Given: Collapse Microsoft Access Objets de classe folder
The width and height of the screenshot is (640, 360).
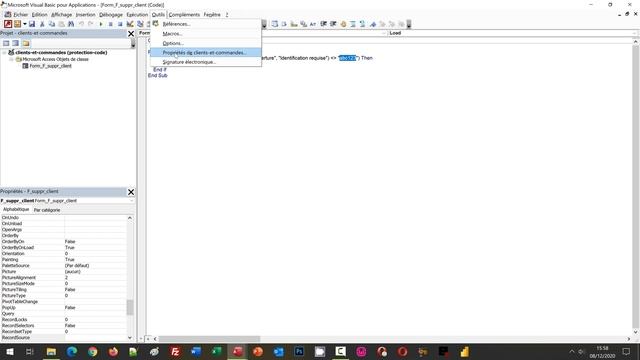Looking at the screenshot, I should click(x=11, y=59).
